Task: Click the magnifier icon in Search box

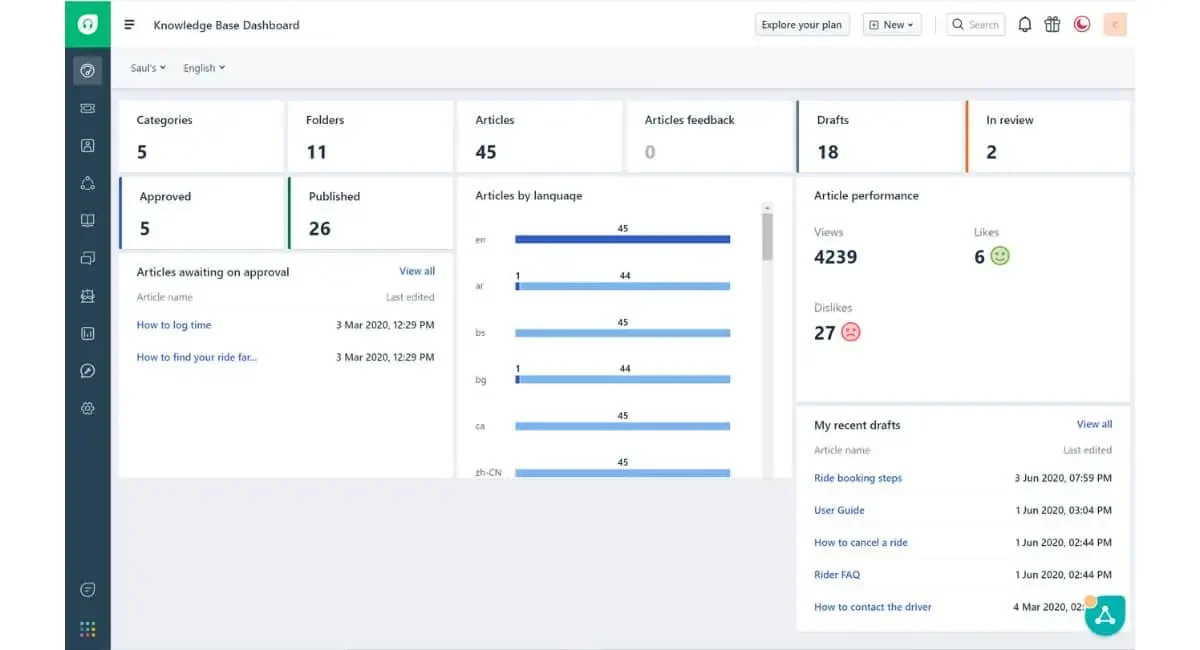Action: click(x=958, y=25)
